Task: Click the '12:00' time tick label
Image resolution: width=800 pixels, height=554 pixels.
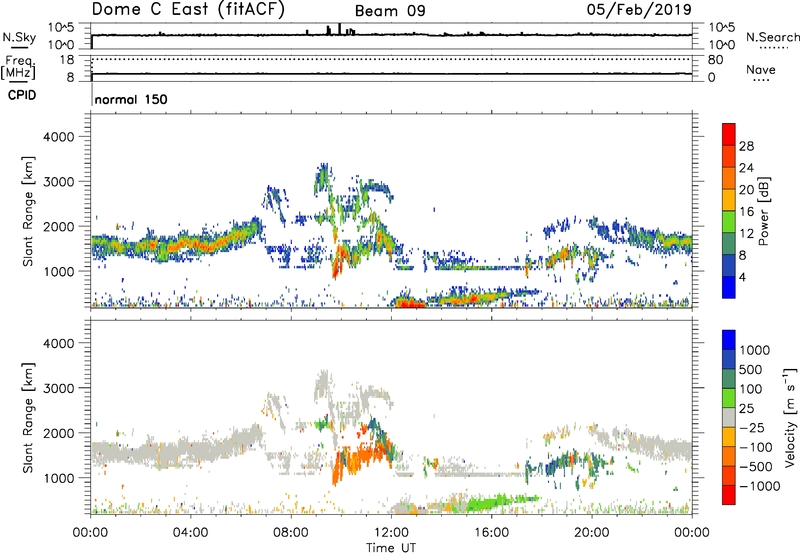Action: click(391, 533)
